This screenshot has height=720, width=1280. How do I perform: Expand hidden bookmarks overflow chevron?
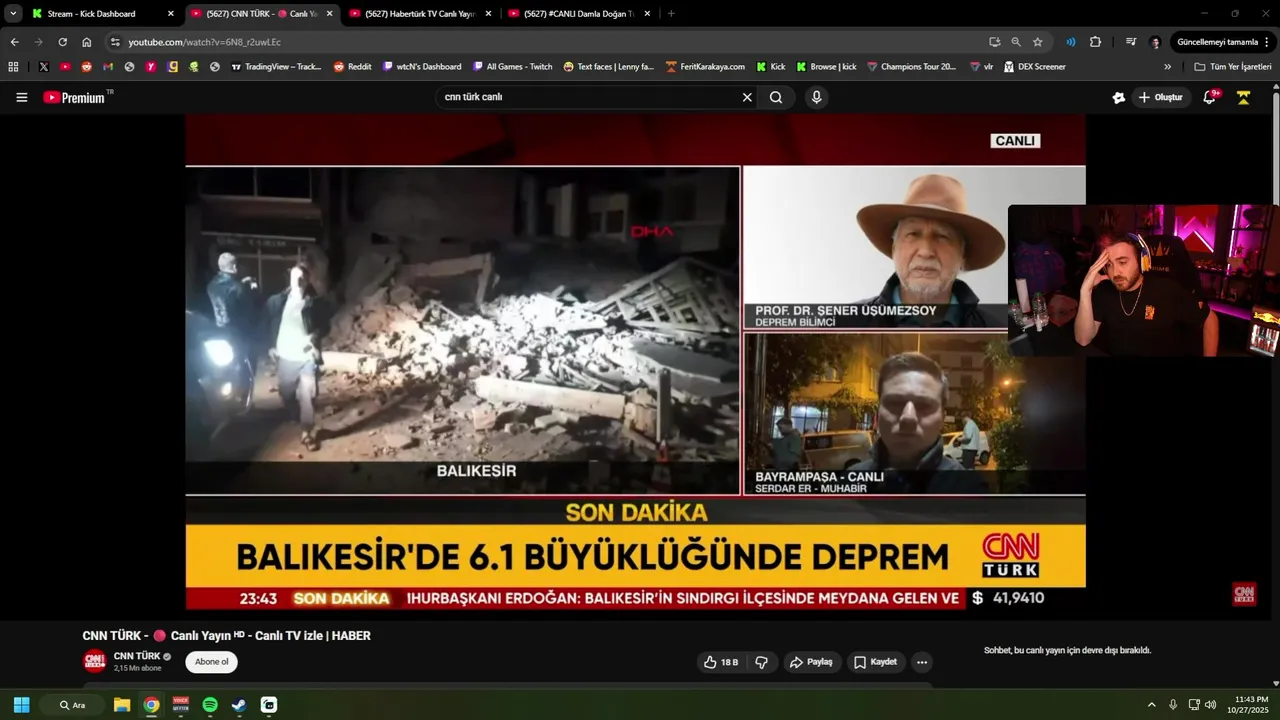(x=1167, y=67)
